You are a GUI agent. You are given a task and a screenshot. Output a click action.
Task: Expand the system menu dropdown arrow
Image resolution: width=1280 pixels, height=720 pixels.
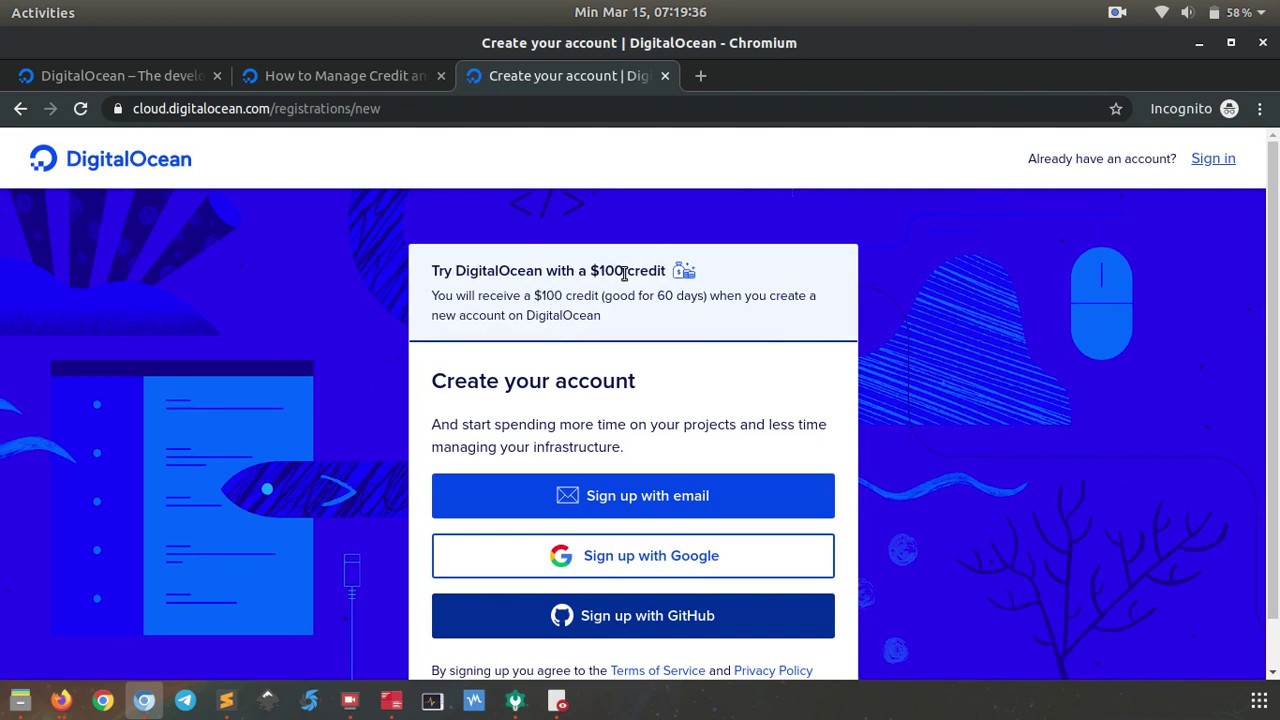click(x=1262, y=13)
